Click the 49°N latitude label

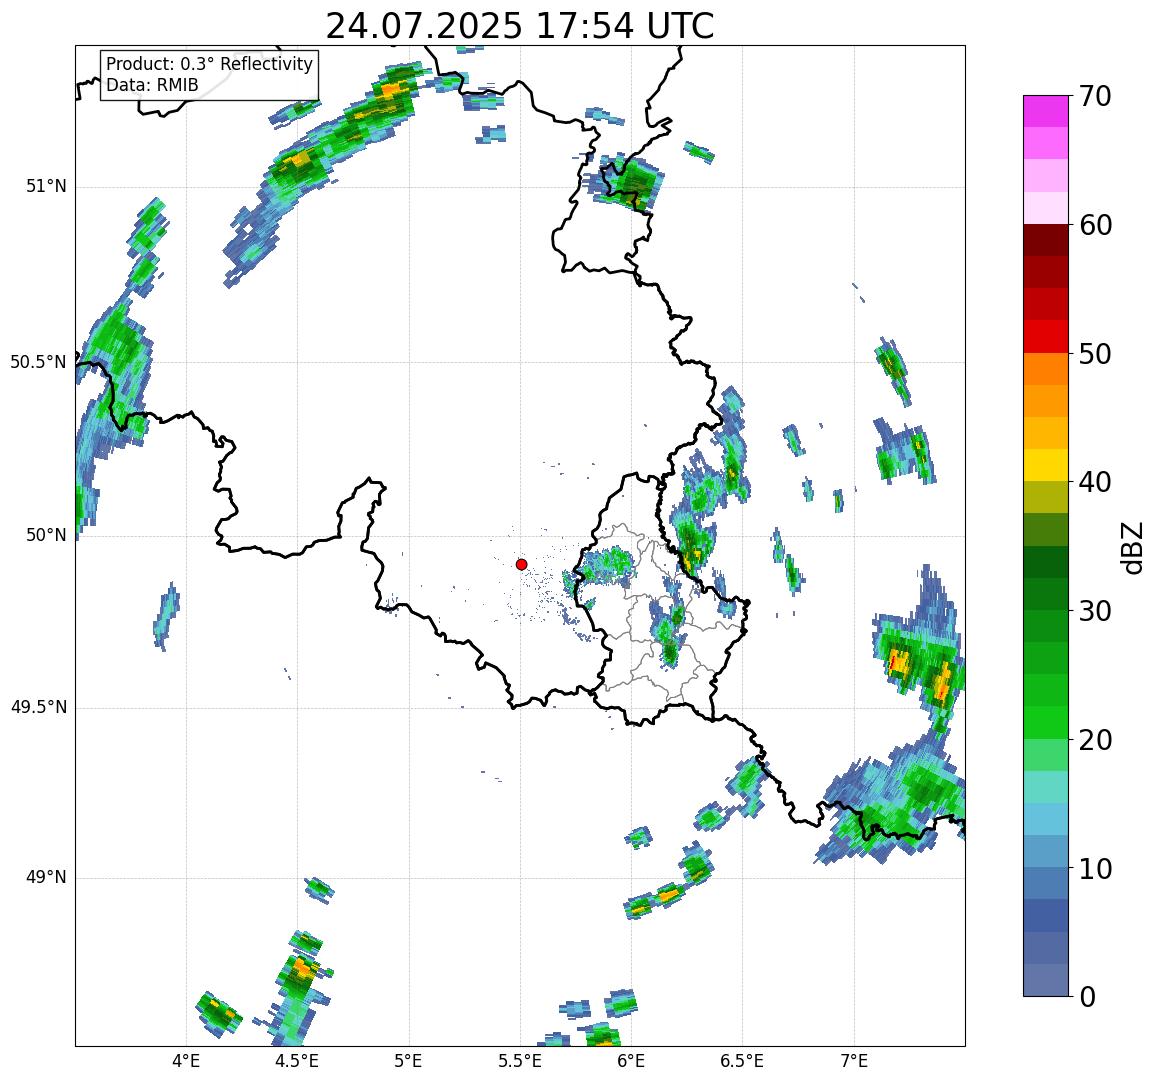coord(46,878)
